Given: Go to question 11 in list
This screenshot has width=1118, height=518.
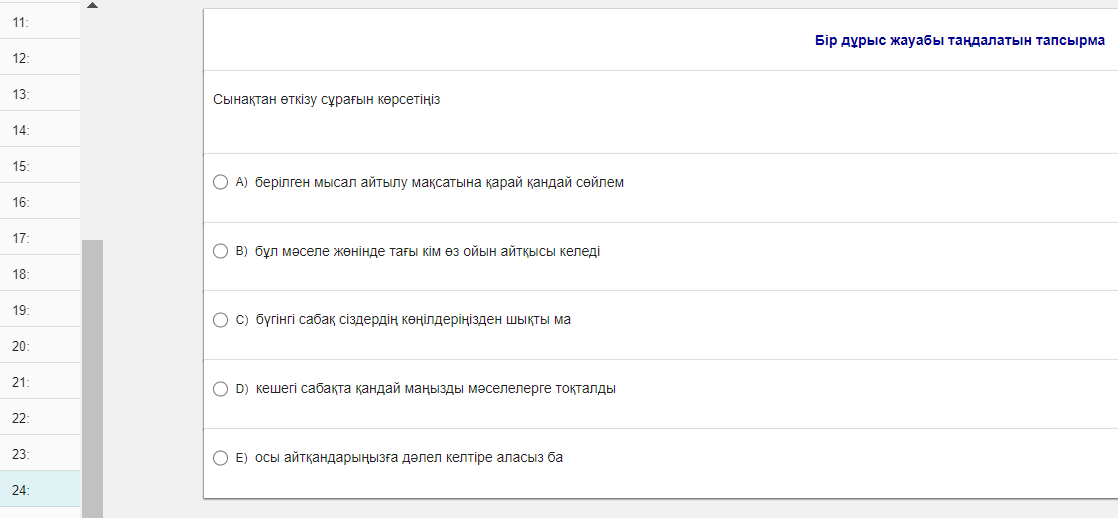Looking at the screenshot, I should click(40, 22).
